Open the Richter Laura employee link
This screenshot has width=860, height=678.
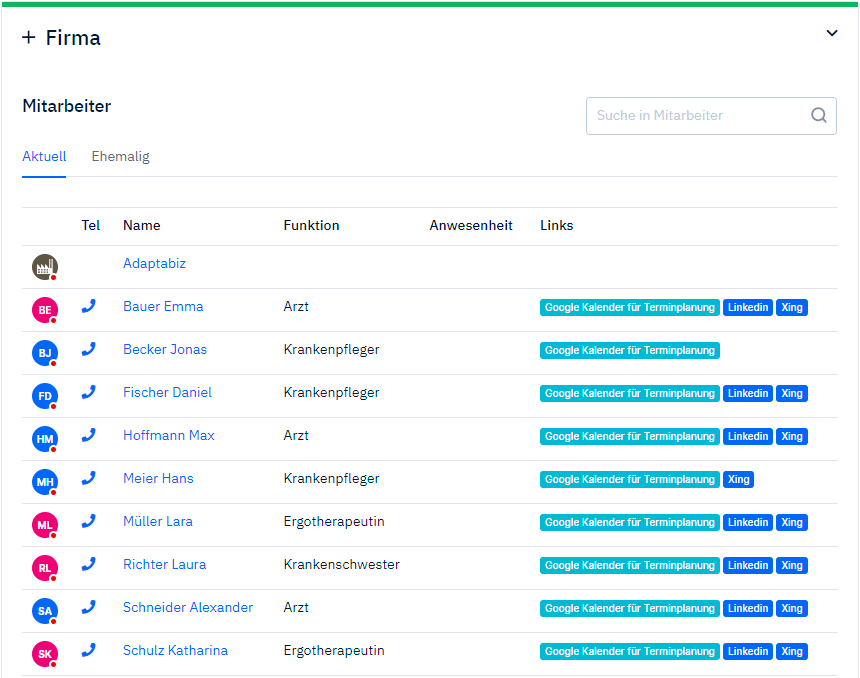pyautogui.click(x=164, y=565)
